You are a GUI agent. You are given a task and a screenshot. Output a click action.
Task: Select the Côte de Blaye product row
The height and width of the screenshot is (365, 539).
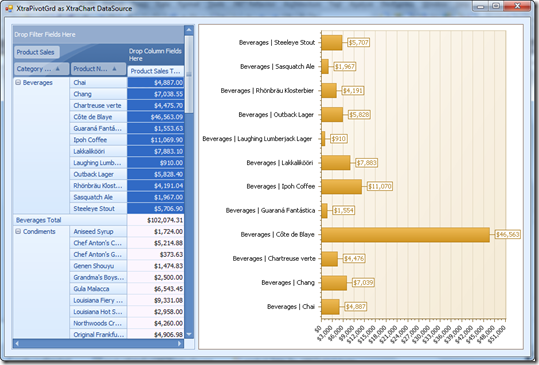98,117
